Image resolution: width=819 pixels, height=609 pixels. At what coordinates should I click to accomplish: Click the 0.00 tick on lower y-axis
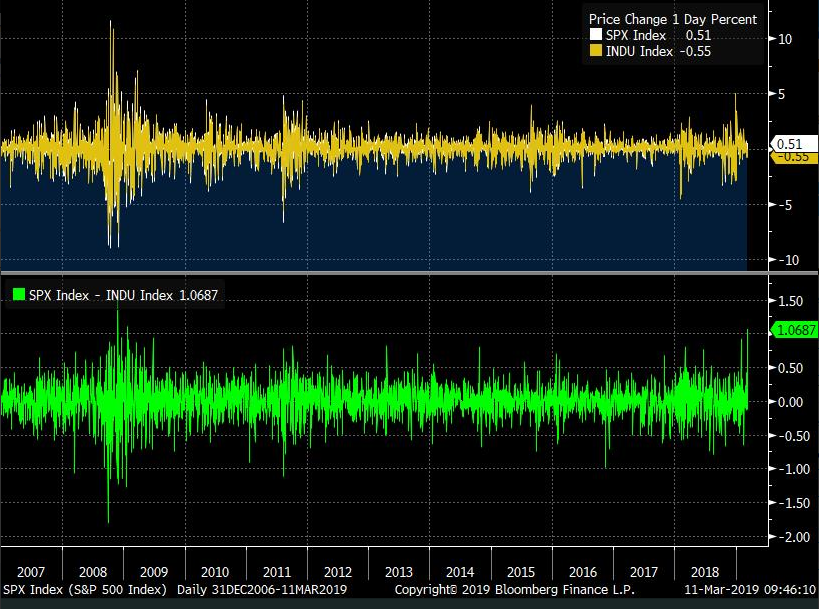[x=790, y=402]
